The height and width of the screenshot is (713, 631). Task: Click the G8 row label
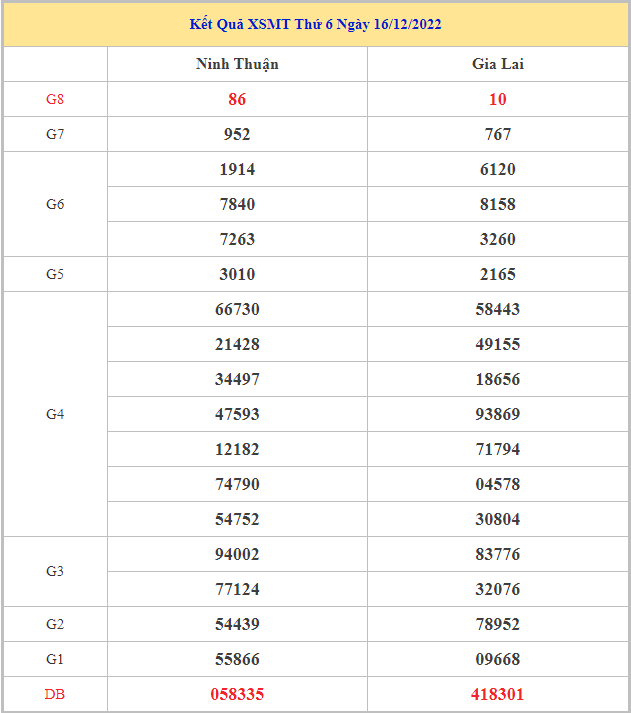tap(55, 99)
